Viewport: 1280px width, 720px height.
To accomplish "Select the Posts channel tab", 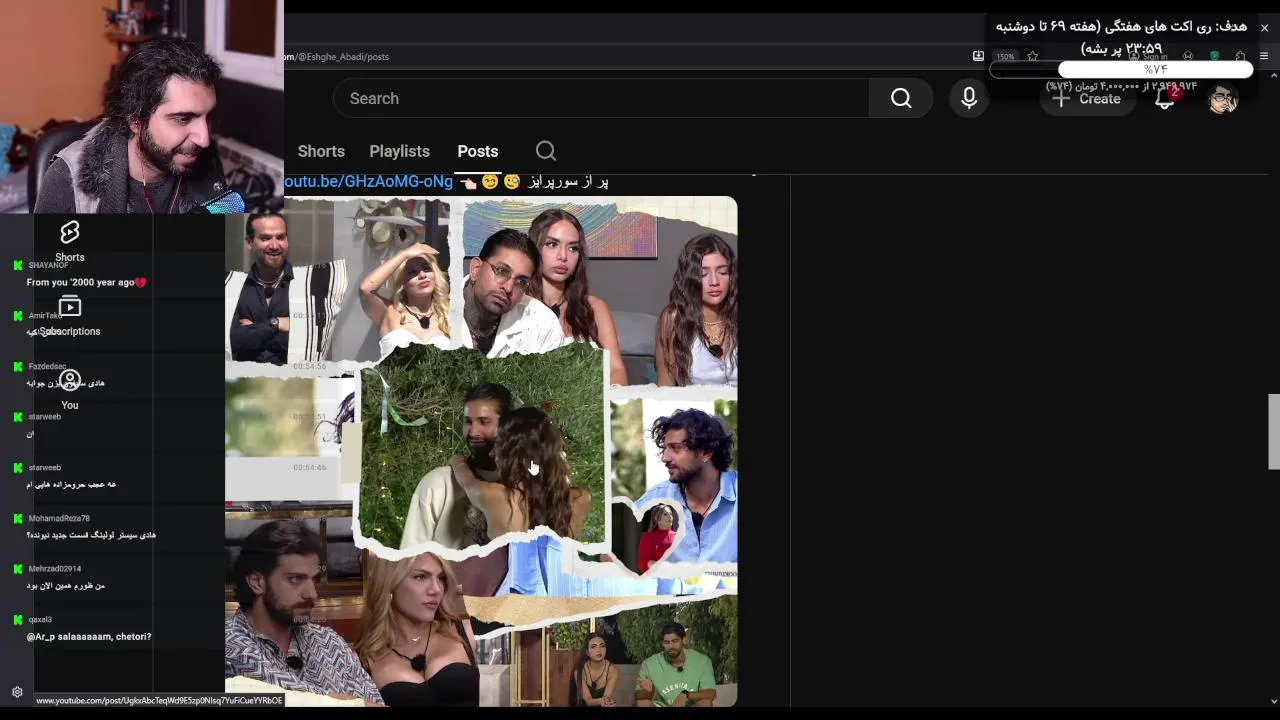I will tap(477, 151).
